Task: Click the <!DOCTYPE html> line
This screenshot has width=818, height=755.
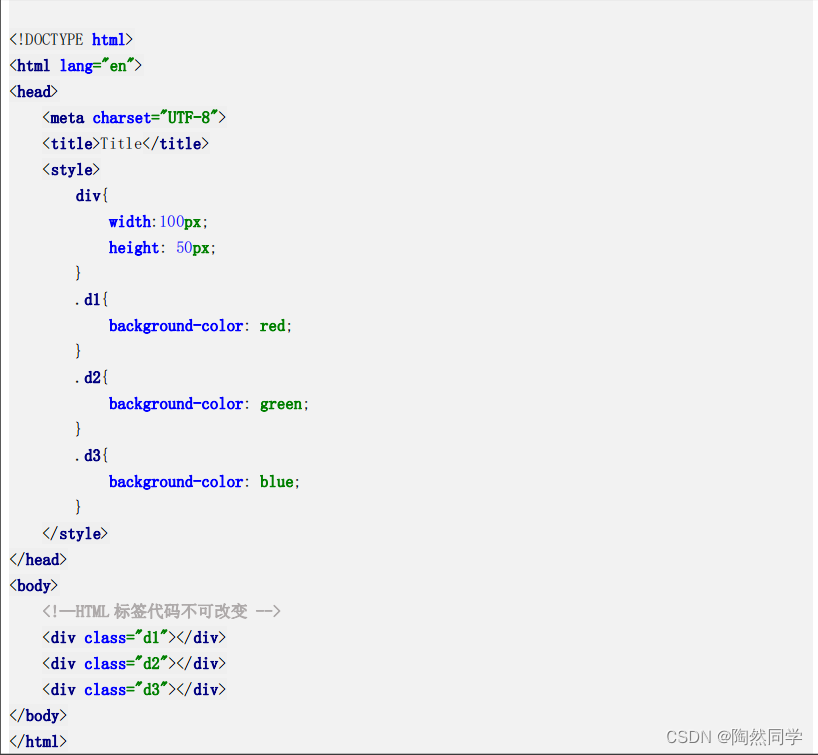Action: (x=71, y=40)
